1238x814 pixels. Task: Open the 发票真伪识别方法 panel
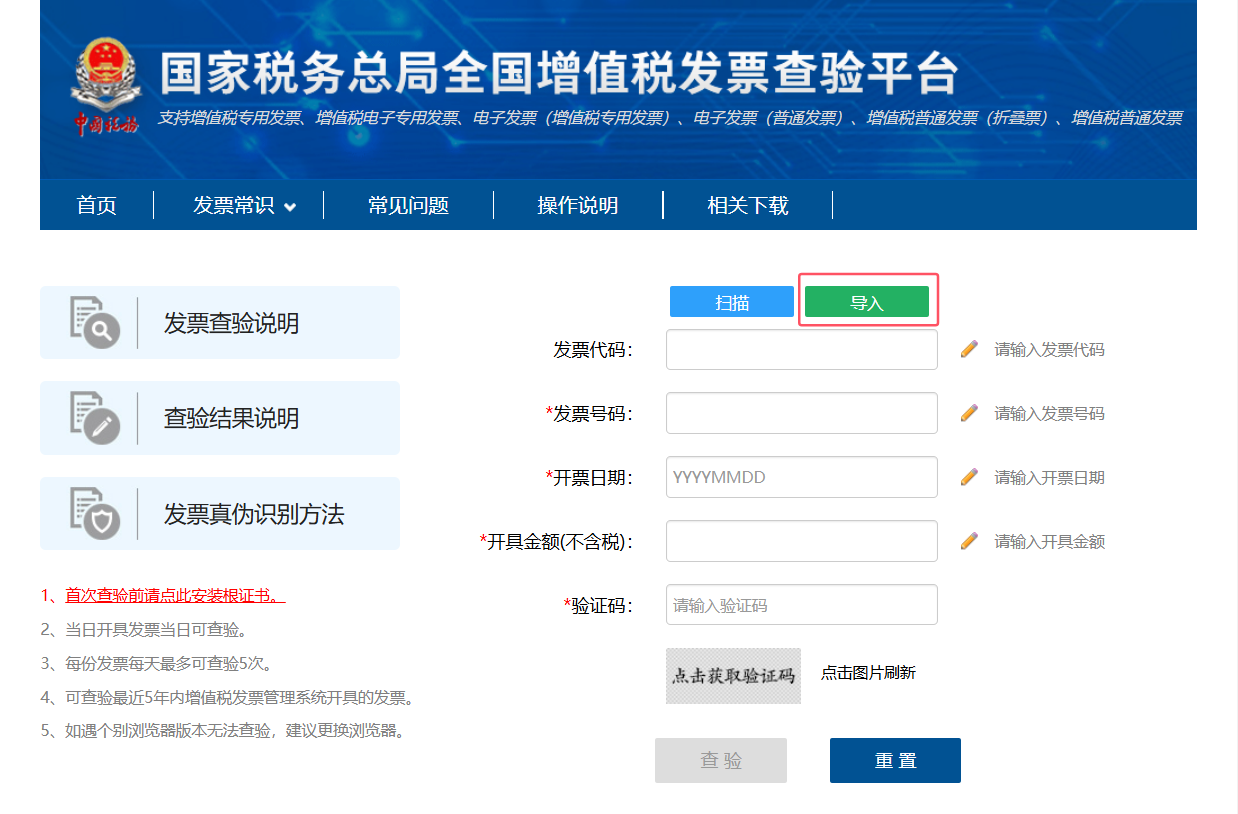(x=220, y=513)
